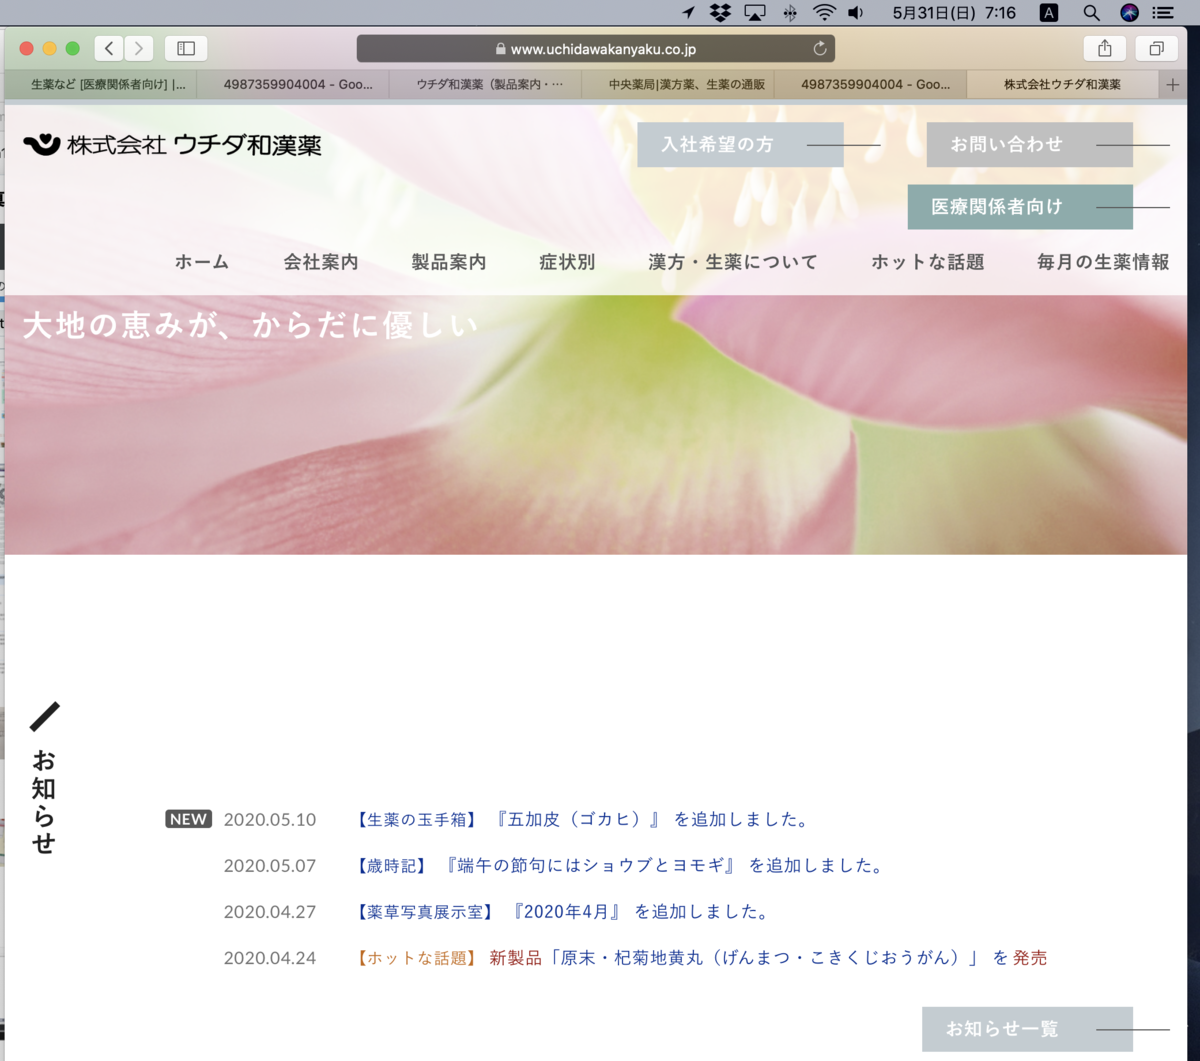Click the volume icon in the menu bar
This screenshot has height=1061, width=1200.
tap(855, 13)
